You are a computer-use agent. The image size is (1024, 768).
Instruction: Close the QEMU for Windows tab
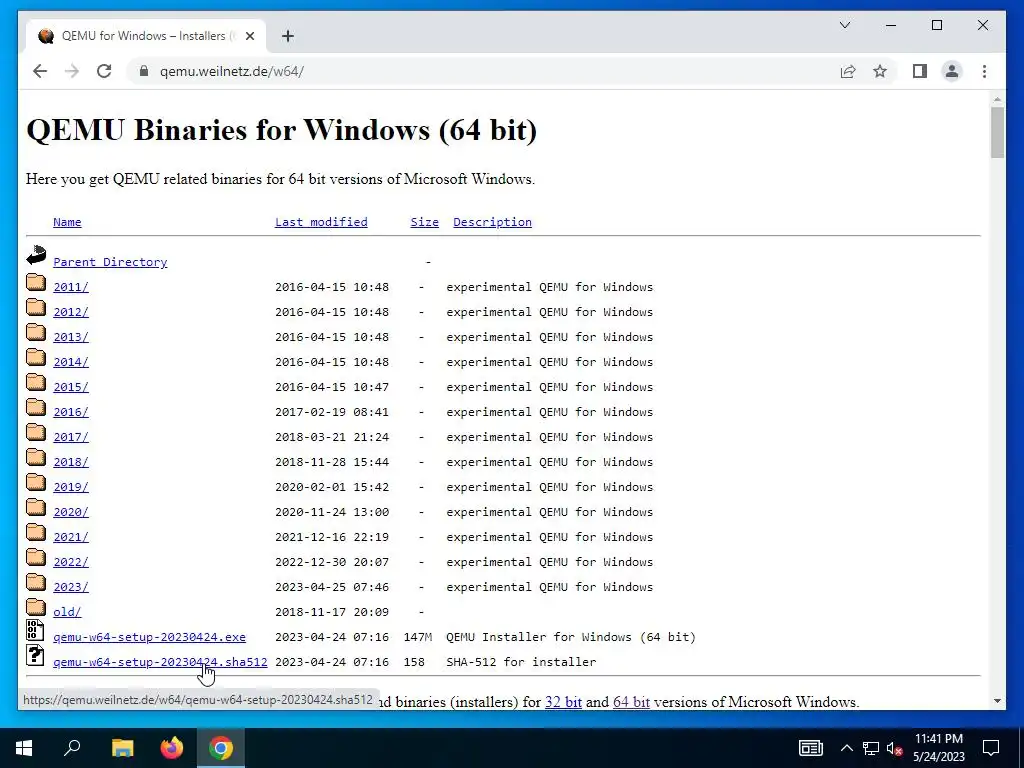[249, 36]
